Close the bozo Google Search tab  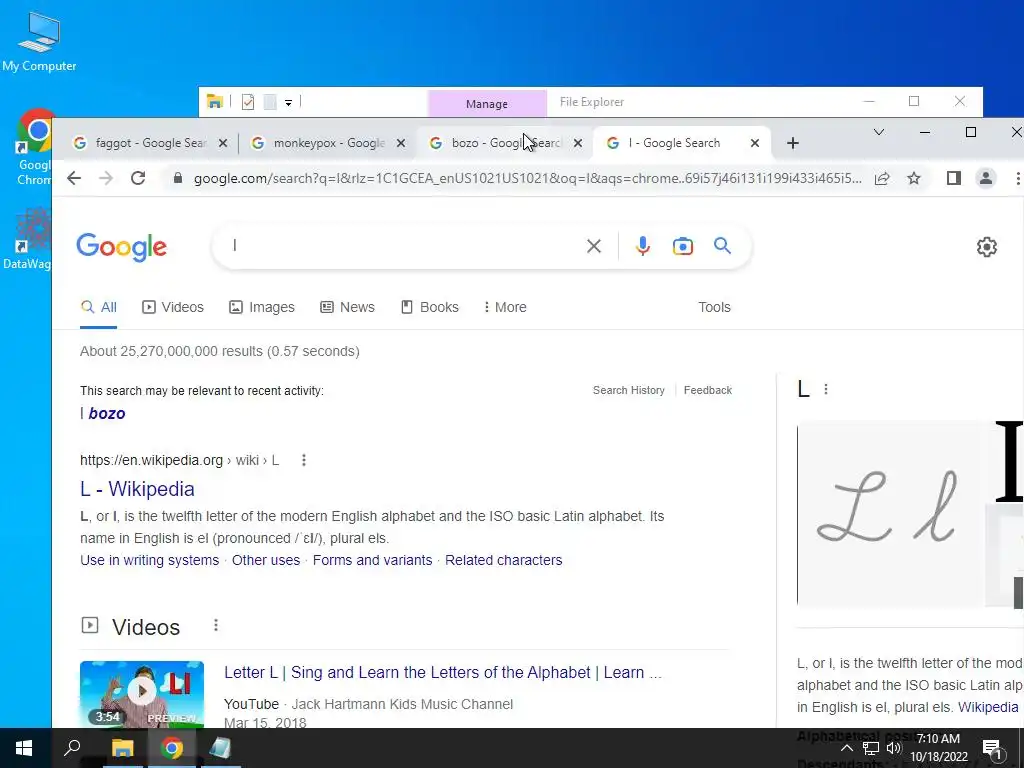pyautogui.click(x=578, y=143)
